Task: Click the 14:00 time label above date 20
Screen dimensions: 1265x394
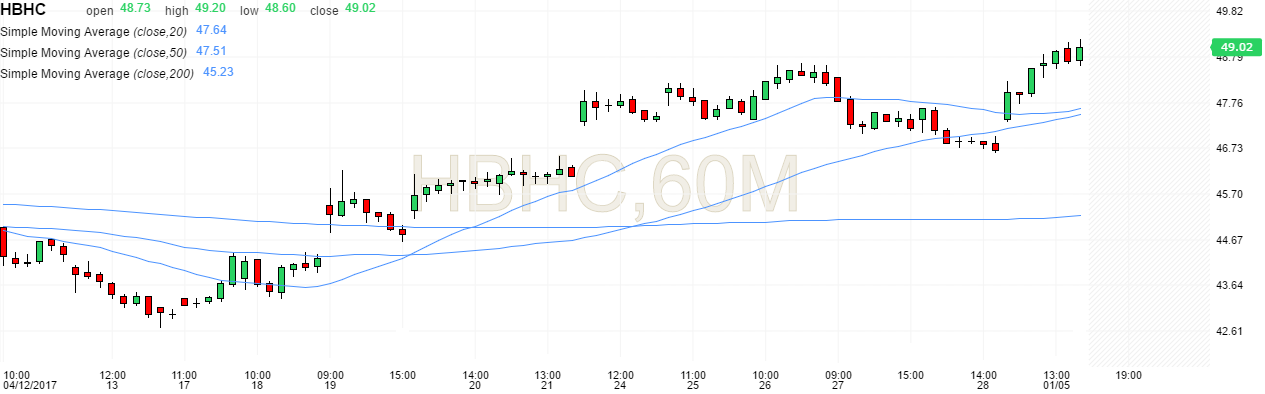Action: pyautogui.click(x=475, y=374)
